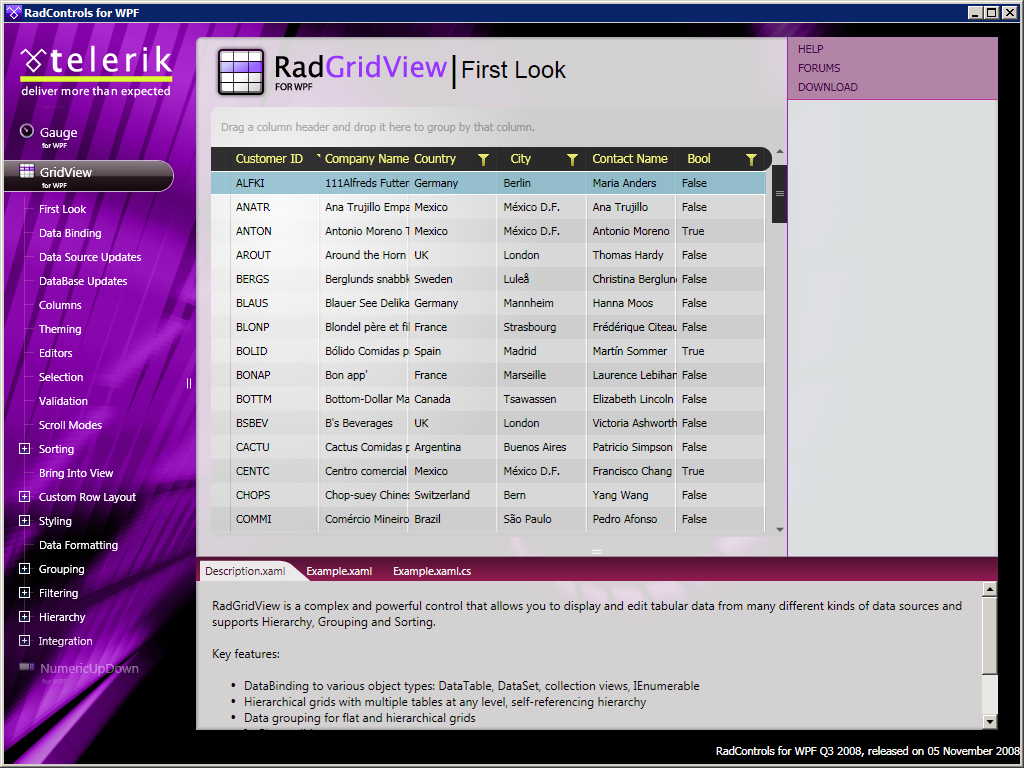Open the Data Formatting example
1024x768 pixels.
(x=78, y=545)
